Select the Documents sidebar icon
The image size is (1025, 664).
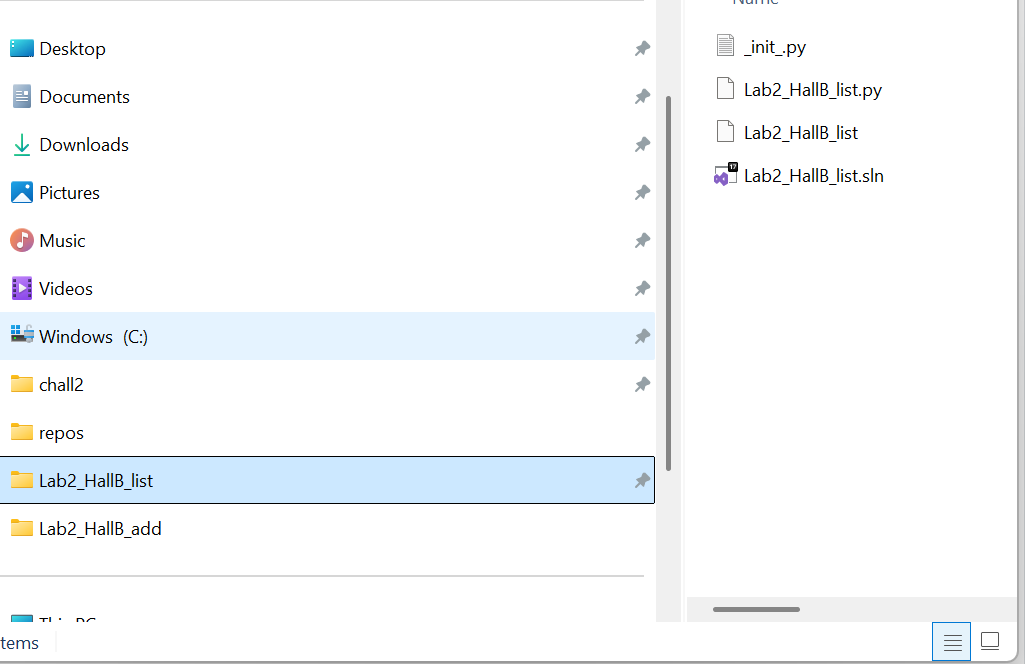tap(21, 96)
